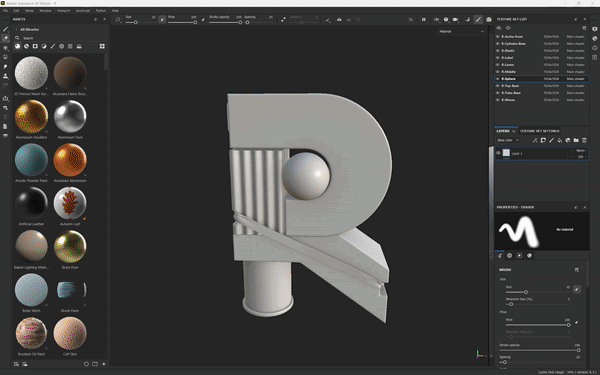Adjust the Flow slider in top toolbar
Image resolution: width=600 pixels, height=375 pixels.
(x=182, y=23)
